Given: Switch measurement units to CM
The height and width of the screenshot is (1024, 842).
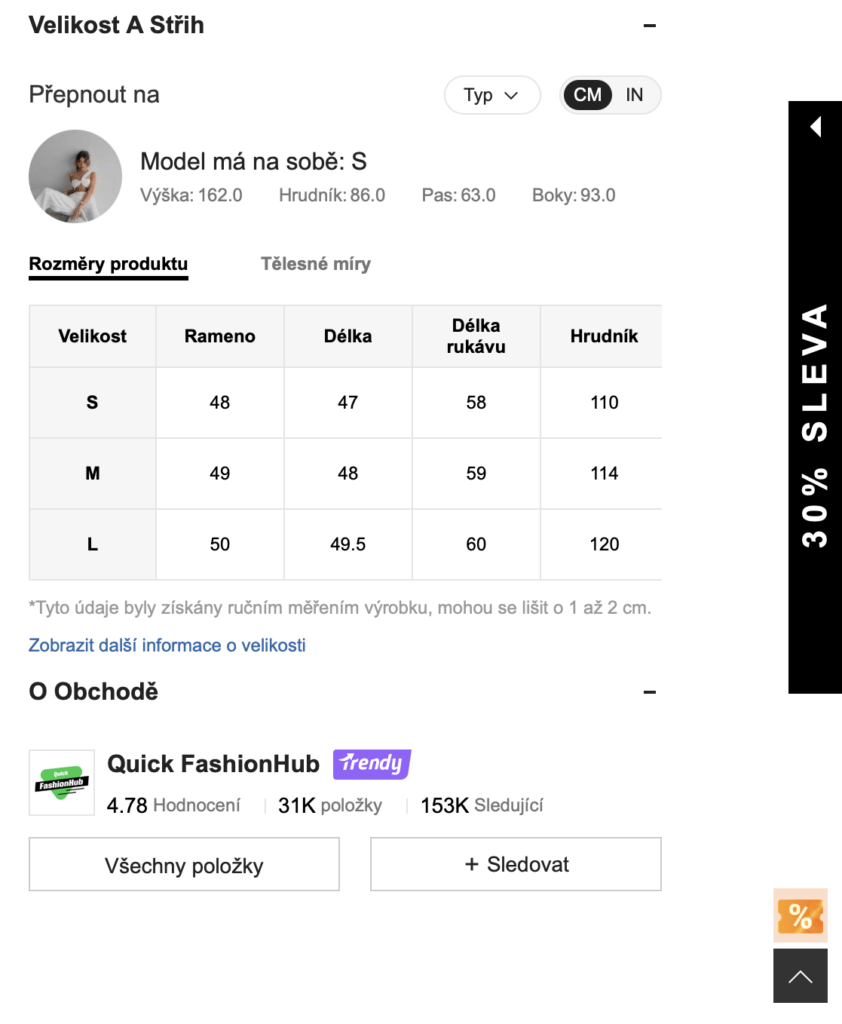Looking at the screenshot, I should pyautogui.click(x=587, y=95).
